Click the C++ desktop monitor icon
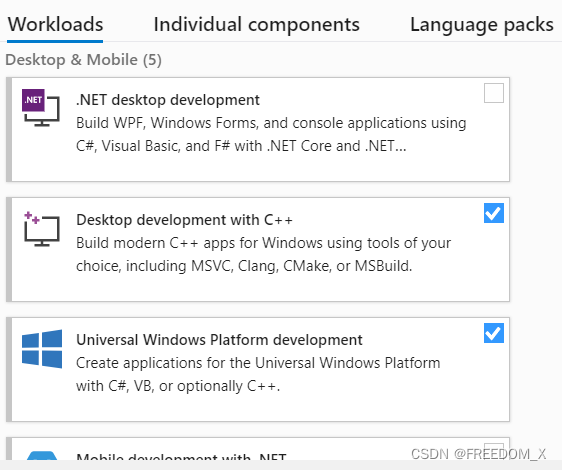 pos(42,229)
